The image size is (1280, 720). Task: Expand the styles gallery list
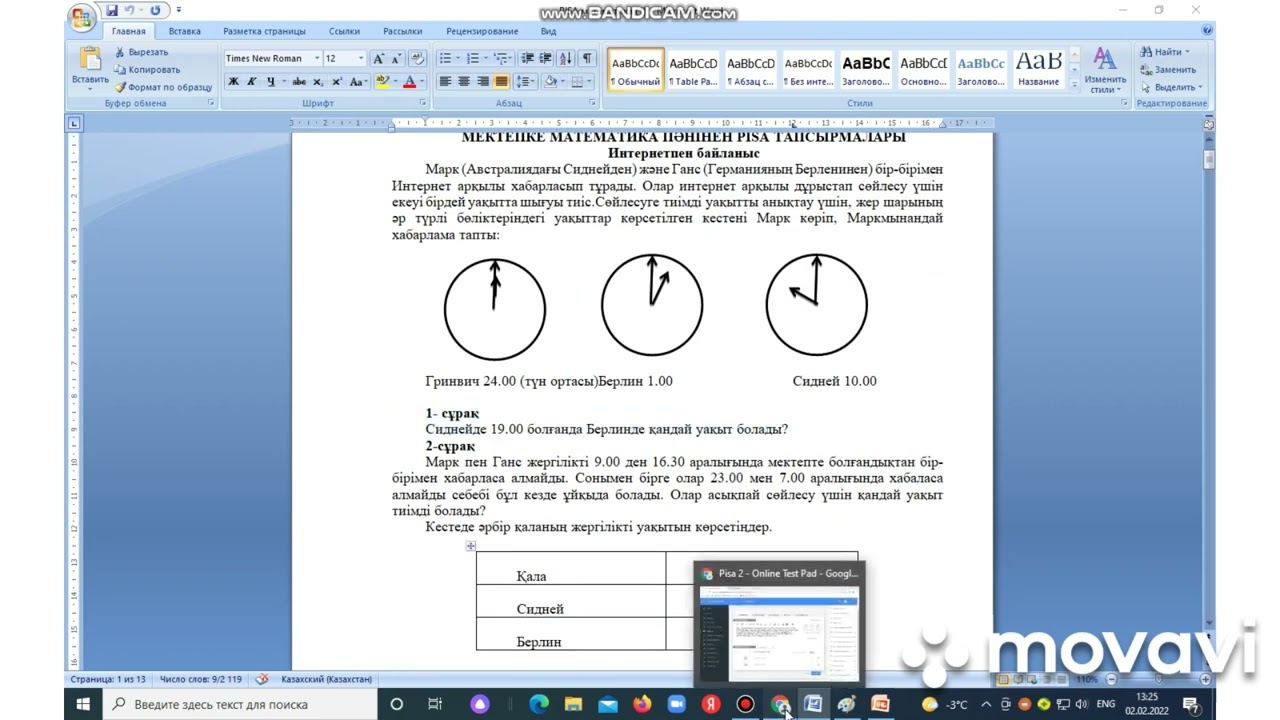pyautogui.click(x=1073, y=86)
